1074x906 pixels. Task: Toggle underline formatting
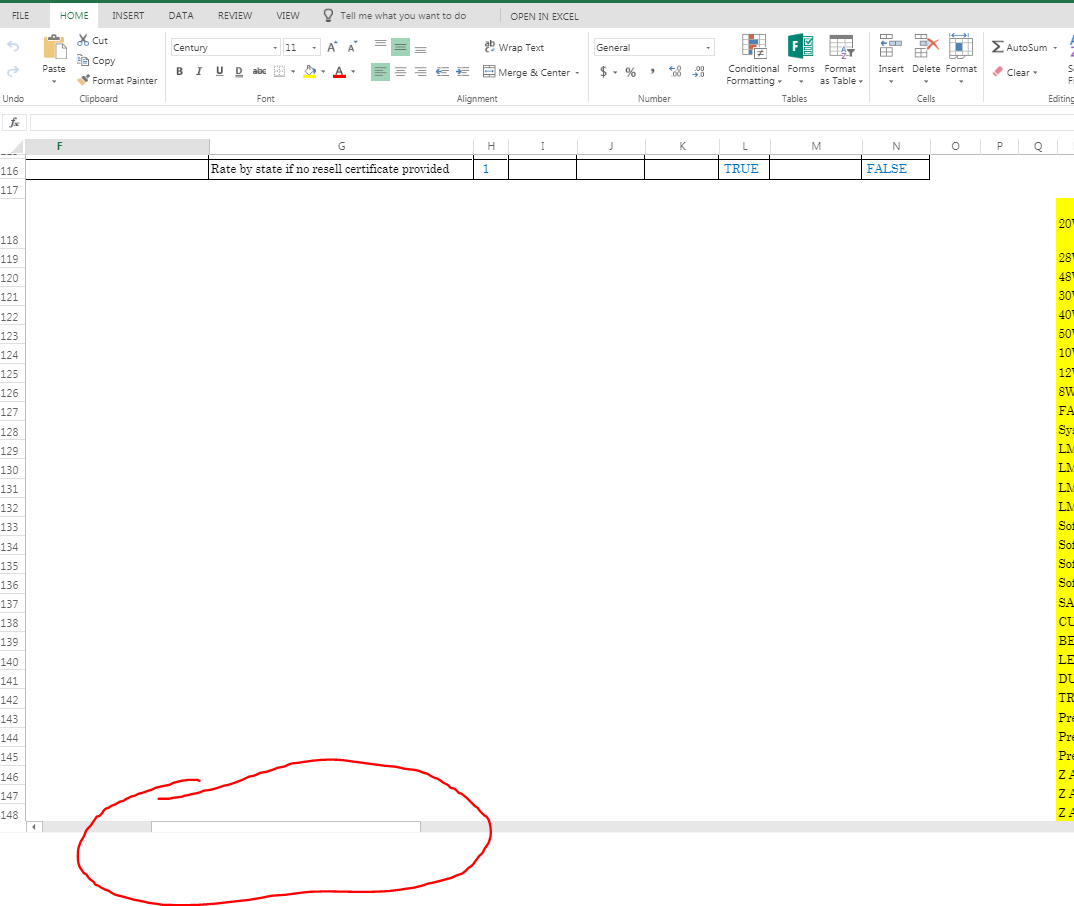[x=219, y=71]
